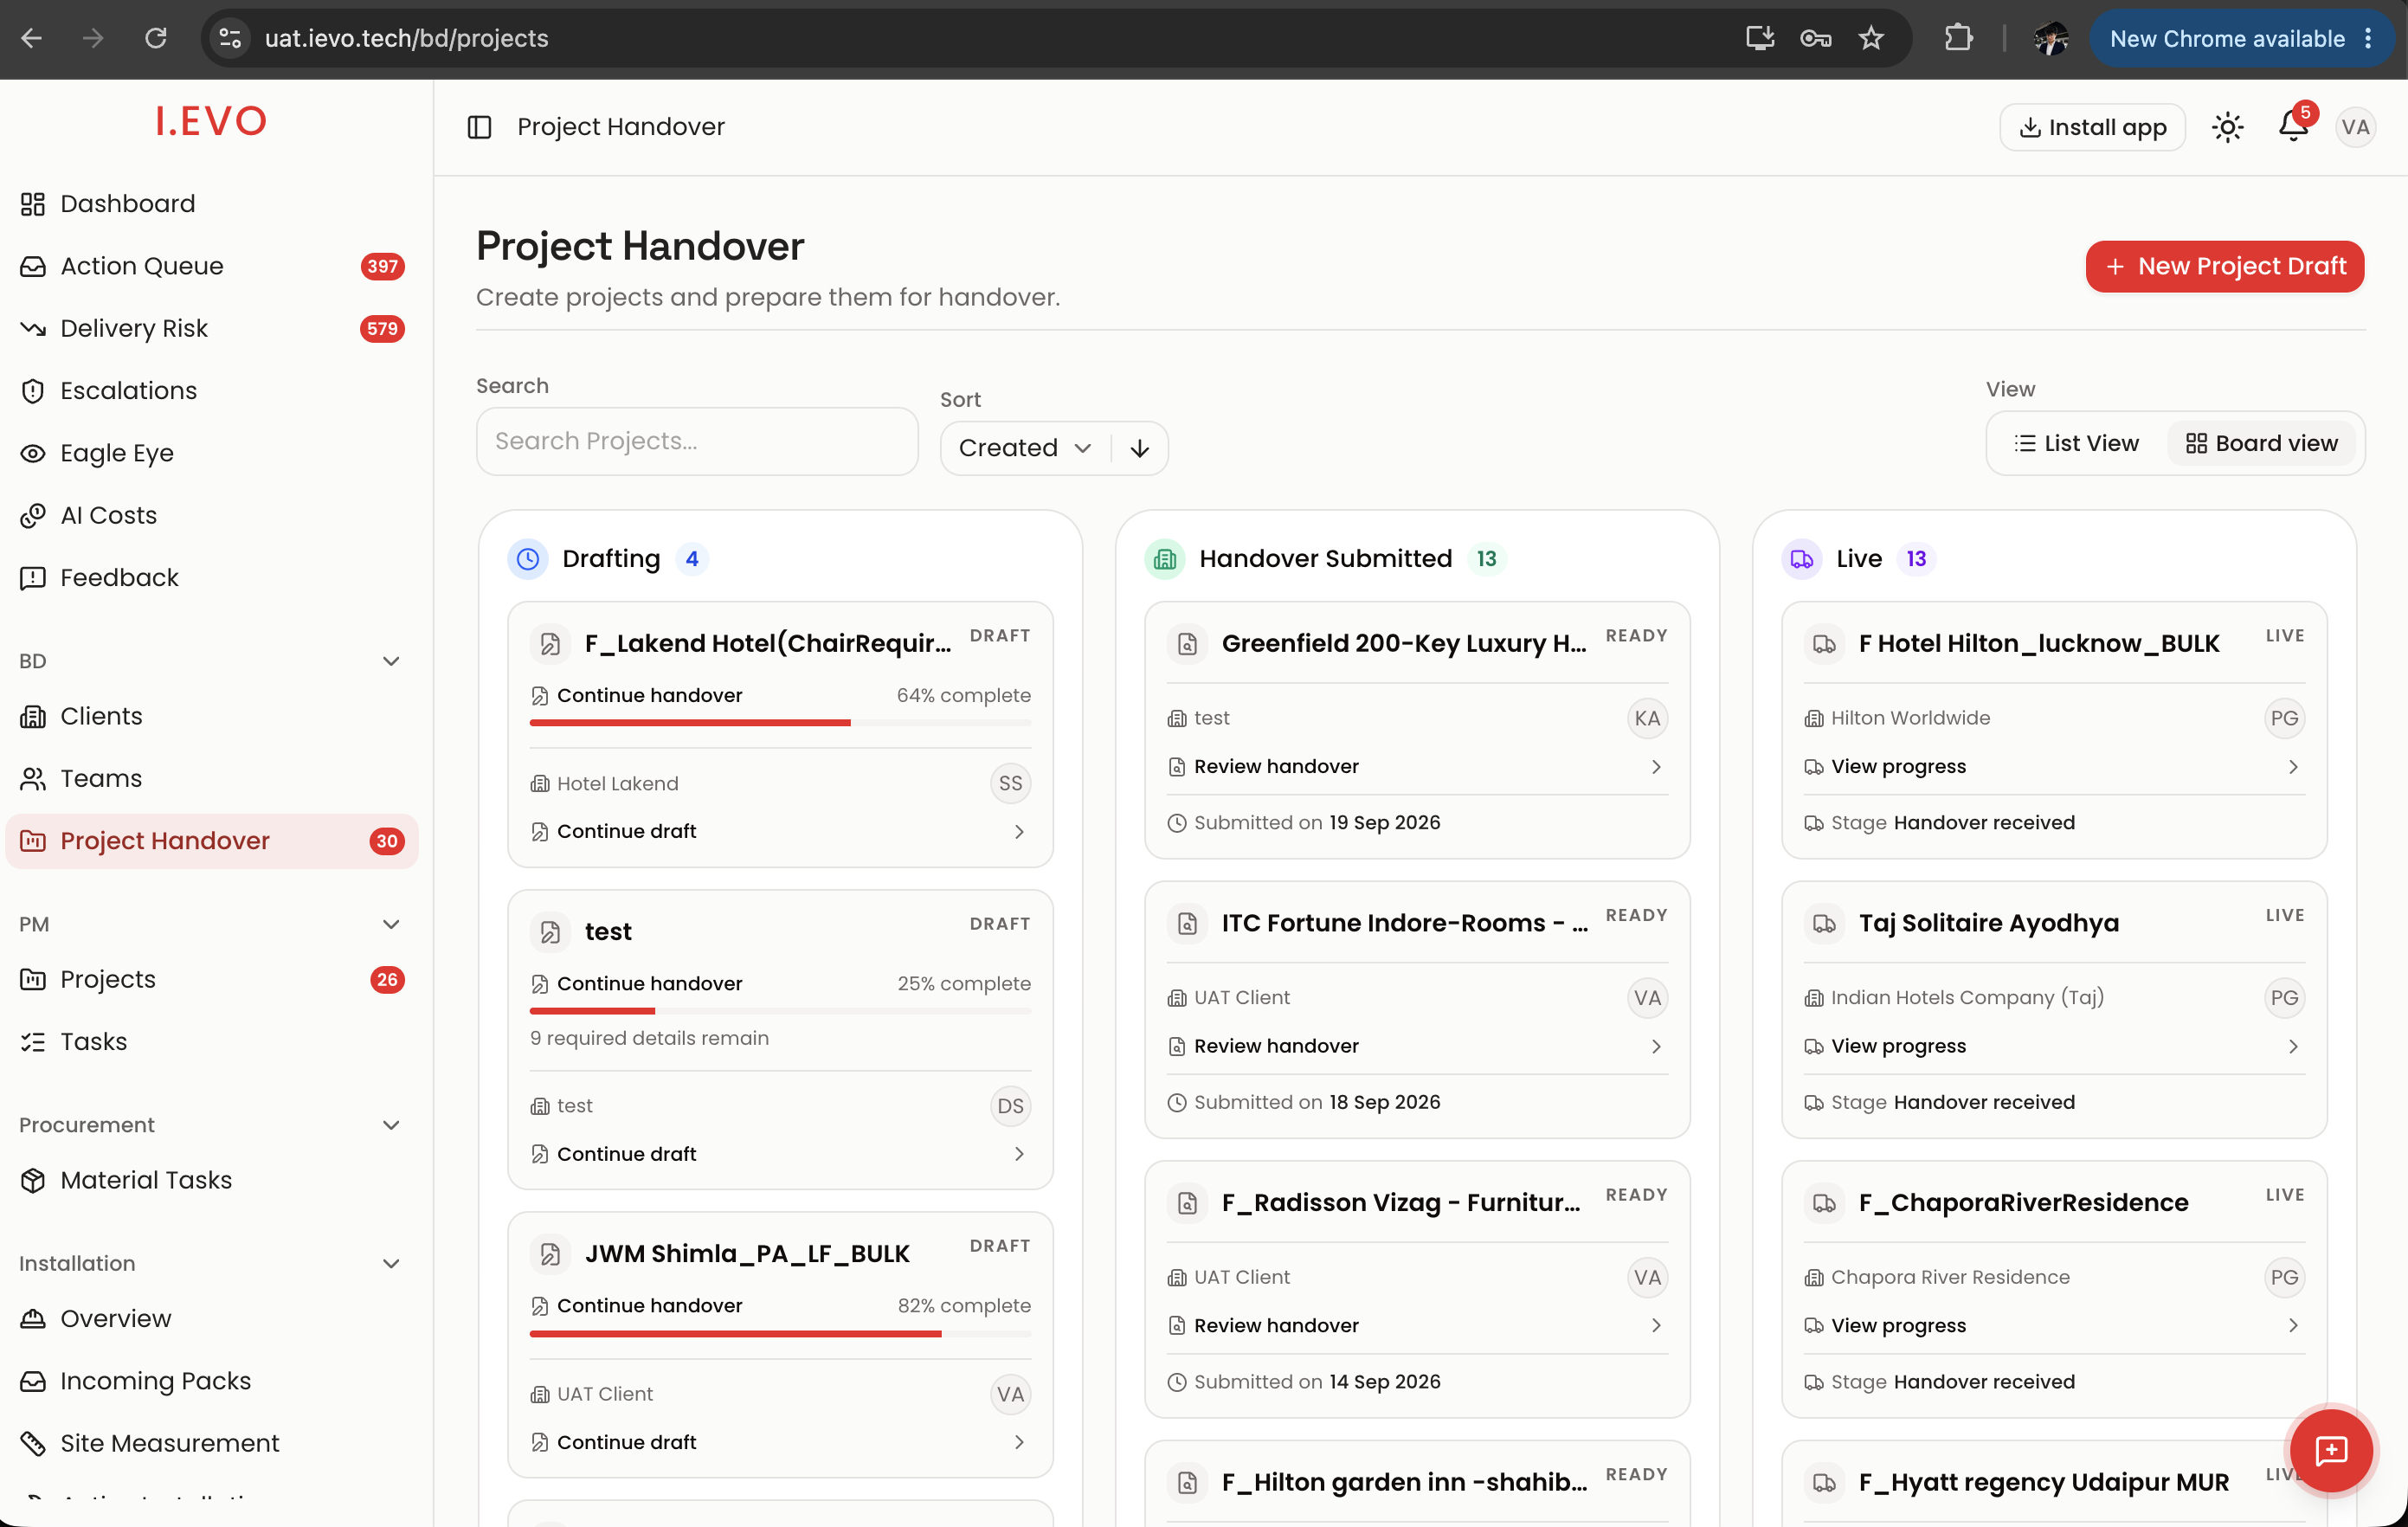Open the Created sort dropdown
The width and height of the screenshot is (2408, 1527).
[1025, 448]
